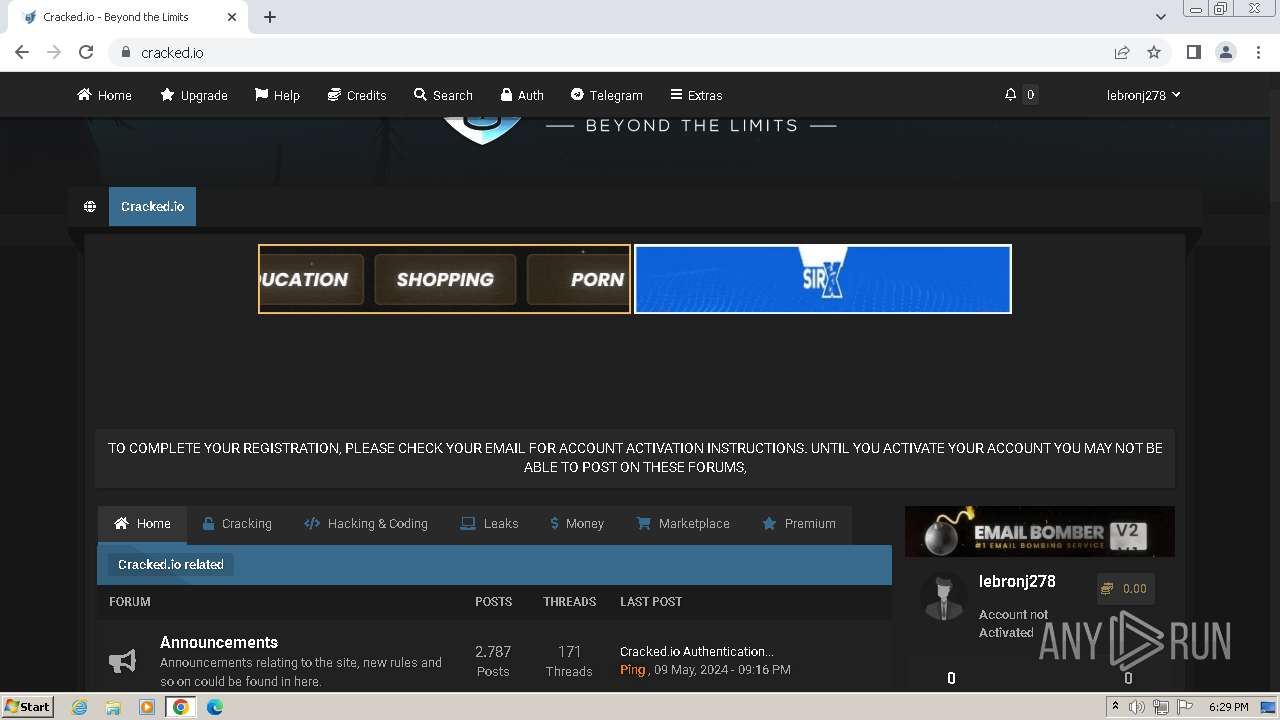Click the lebronj278 avatar image
1280x720 pixels.
(x=943, y=598)
